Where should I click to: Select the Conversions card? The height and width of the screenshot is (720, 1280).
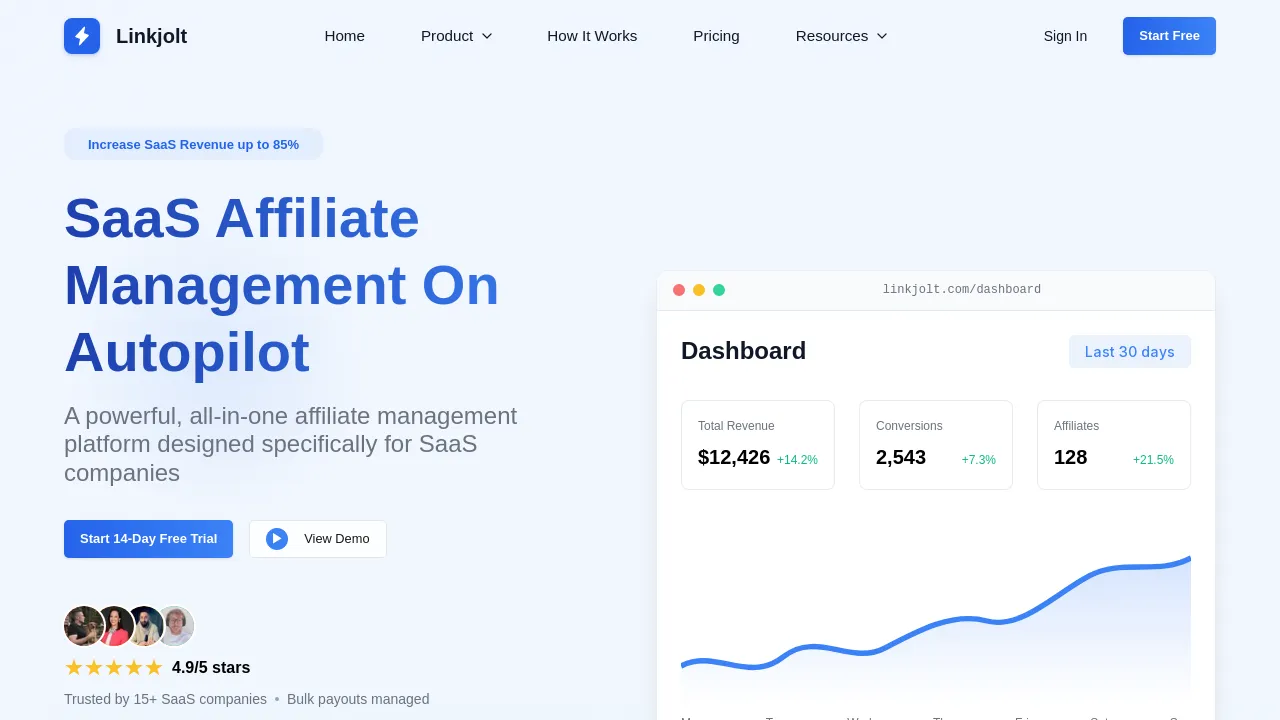click(x=936, y=445)
